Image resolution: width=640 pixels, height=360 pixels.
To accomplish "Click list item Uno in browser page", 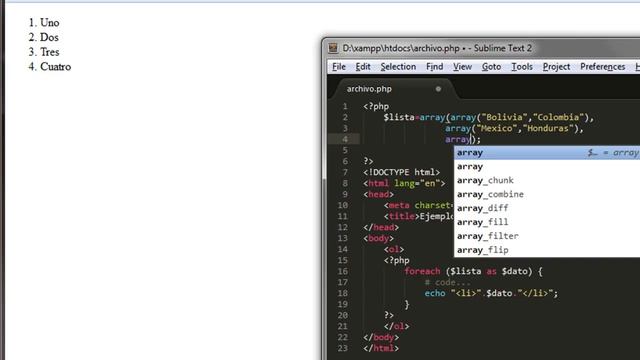I will (49, 22).
